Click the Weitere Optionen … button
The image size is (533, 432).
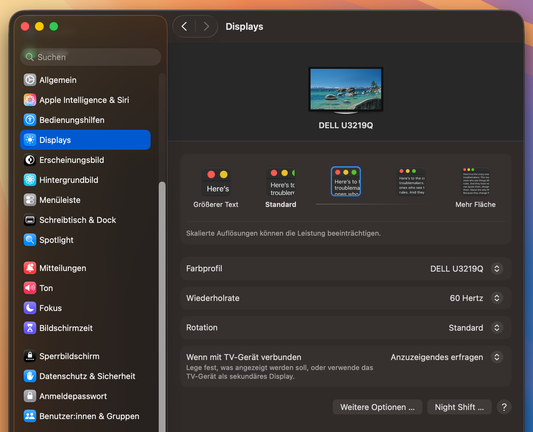click(x=377, y=407)
